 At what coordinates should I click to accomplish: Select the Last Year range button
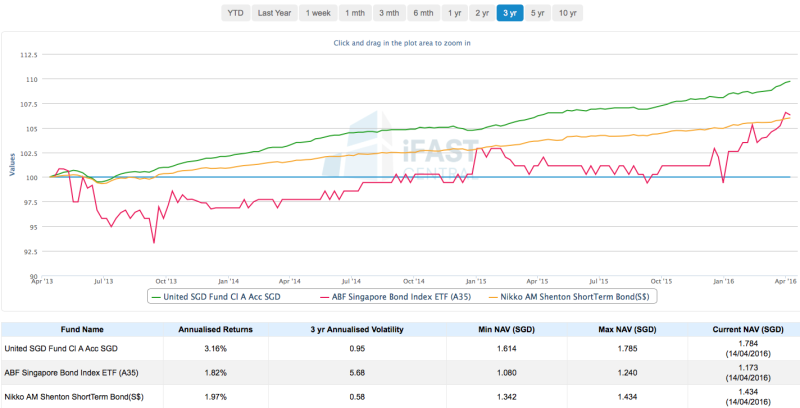274,13
